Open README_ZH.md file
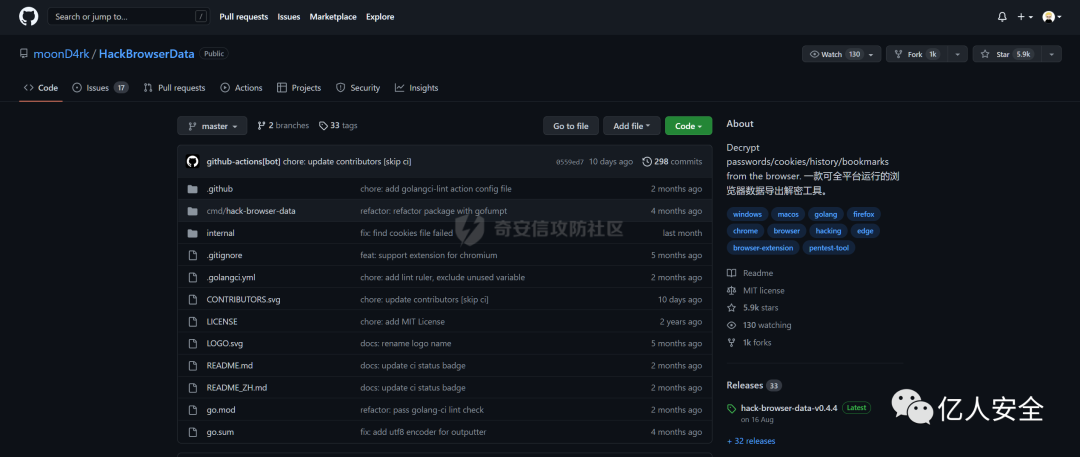 coord(237,387)
